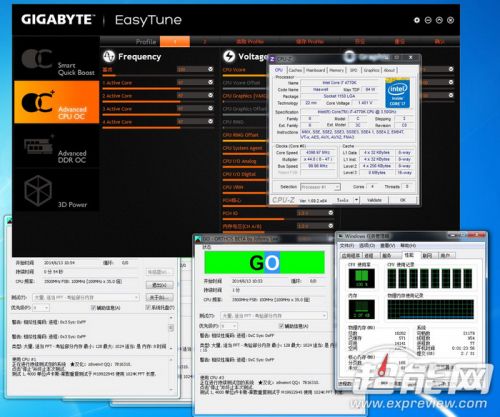The image size is (500, 417).
Task: Toggle the additional info checkbox in front ORTHOS
Action: [x=281, y=326]
